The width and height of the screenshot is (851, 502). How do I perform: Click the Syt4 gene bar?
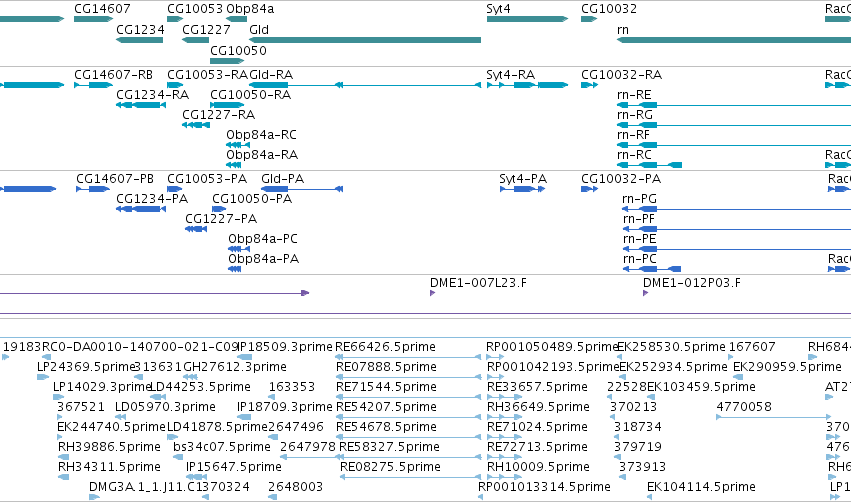(527, 19)
